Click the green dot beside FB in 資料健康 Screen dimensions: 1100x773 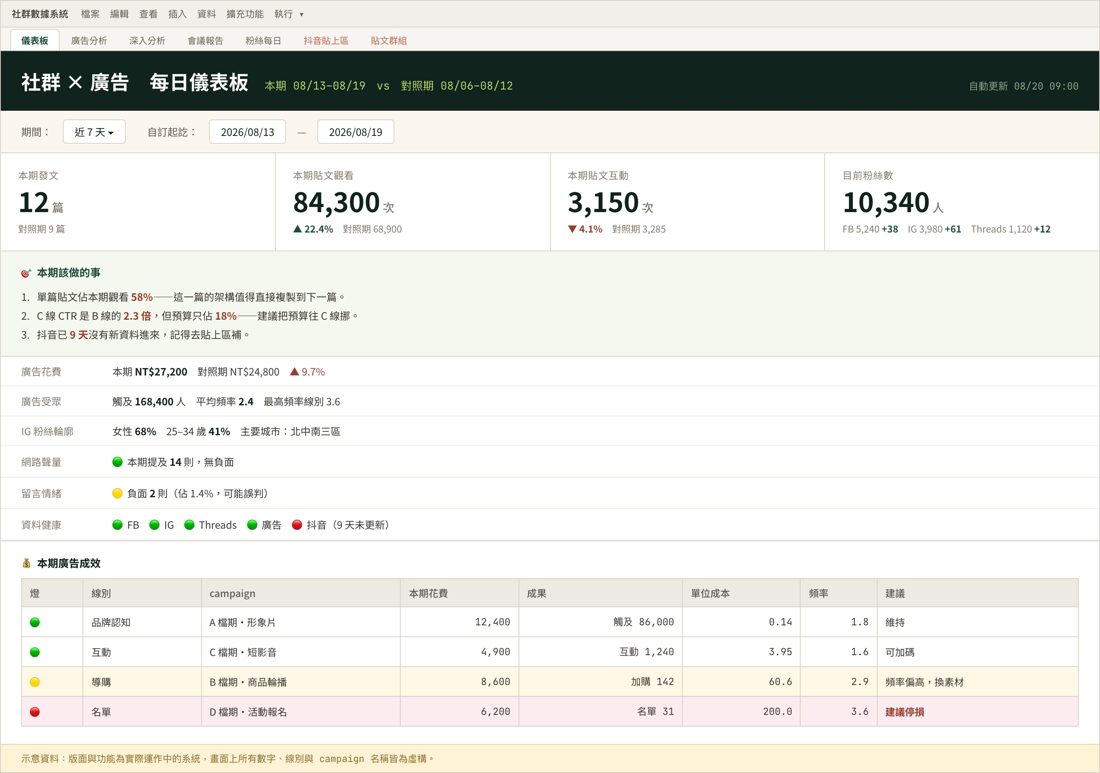click(118, 525)
